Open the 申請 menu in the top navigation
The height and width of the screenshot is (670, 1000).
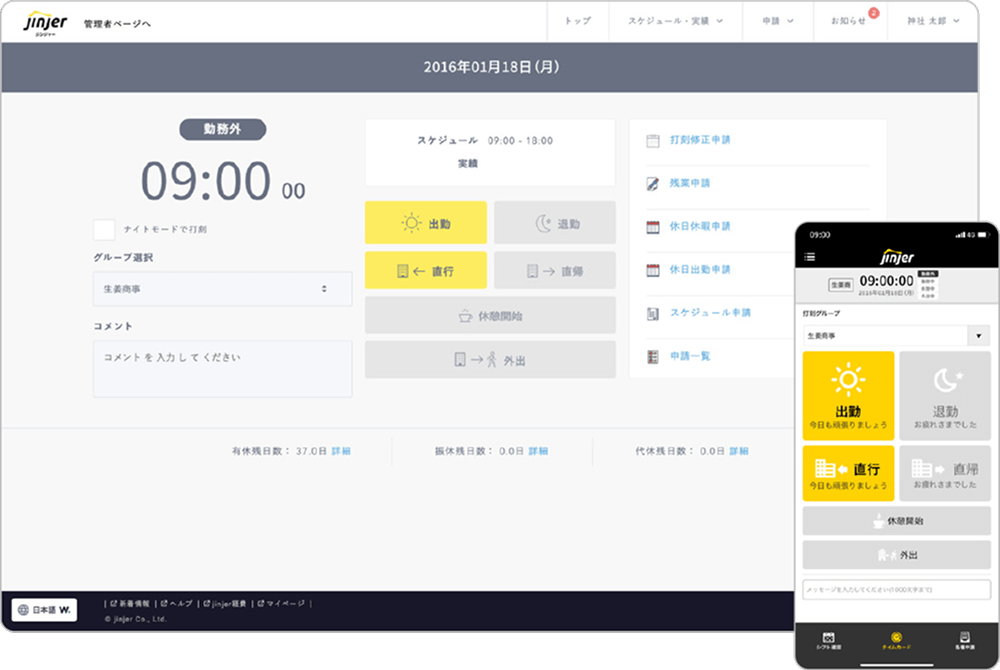[774, 21]
